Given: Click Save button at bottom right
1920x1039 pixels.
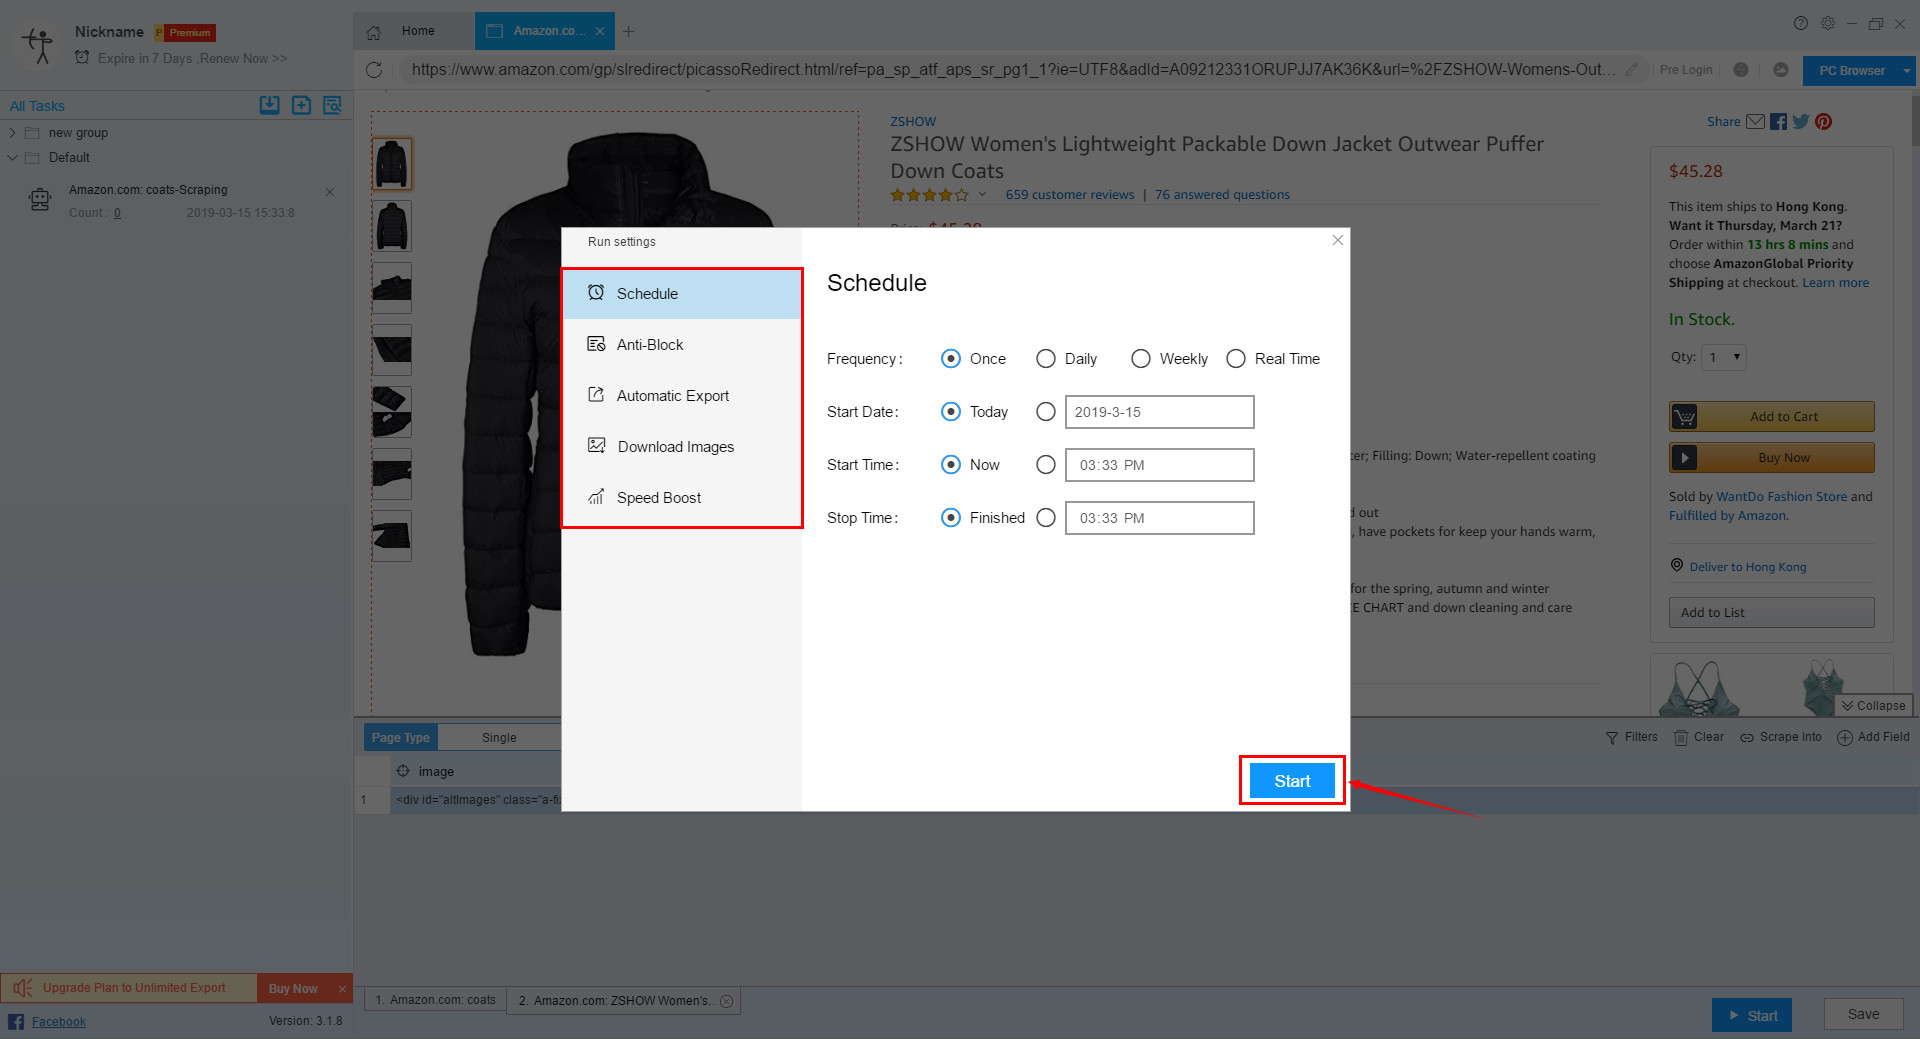Looking at the screenshot, I should (1863, 1014).
